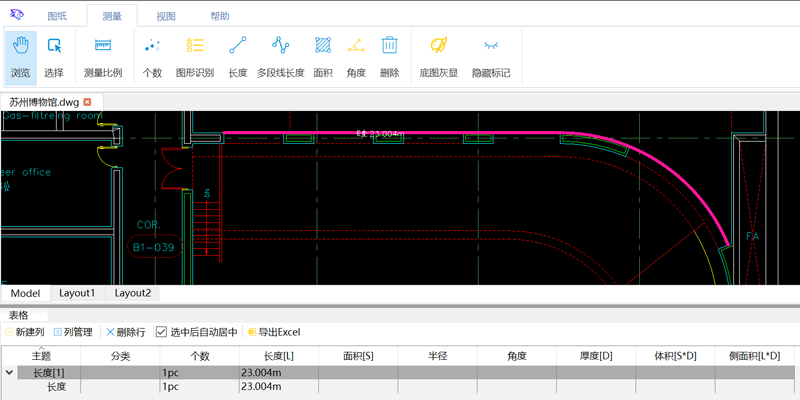Image resolution: width=800 pixels, height=400 pixels.
Task: Click the 新建列 new column button
Action: (x=25, y=332)
